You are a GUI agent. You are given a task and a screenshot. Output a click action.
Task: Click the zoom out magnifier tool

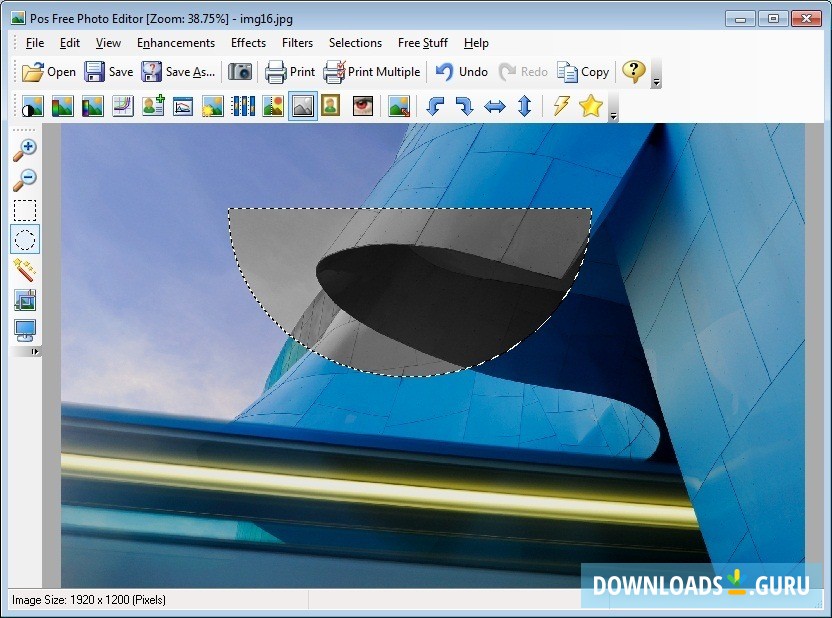(x=25, y=180)
